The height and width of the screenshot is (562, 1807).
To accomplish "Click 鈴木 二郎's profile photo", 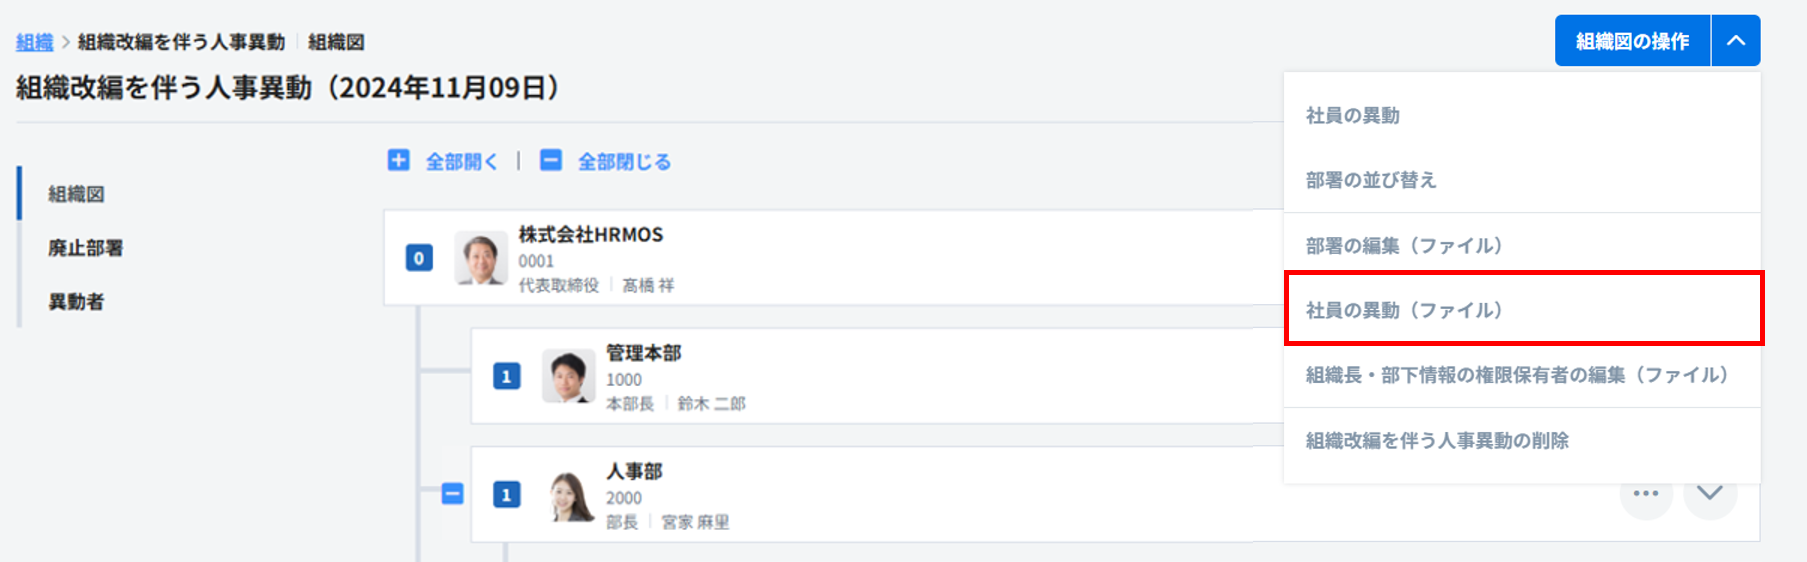I will click(x=568, y=376).
